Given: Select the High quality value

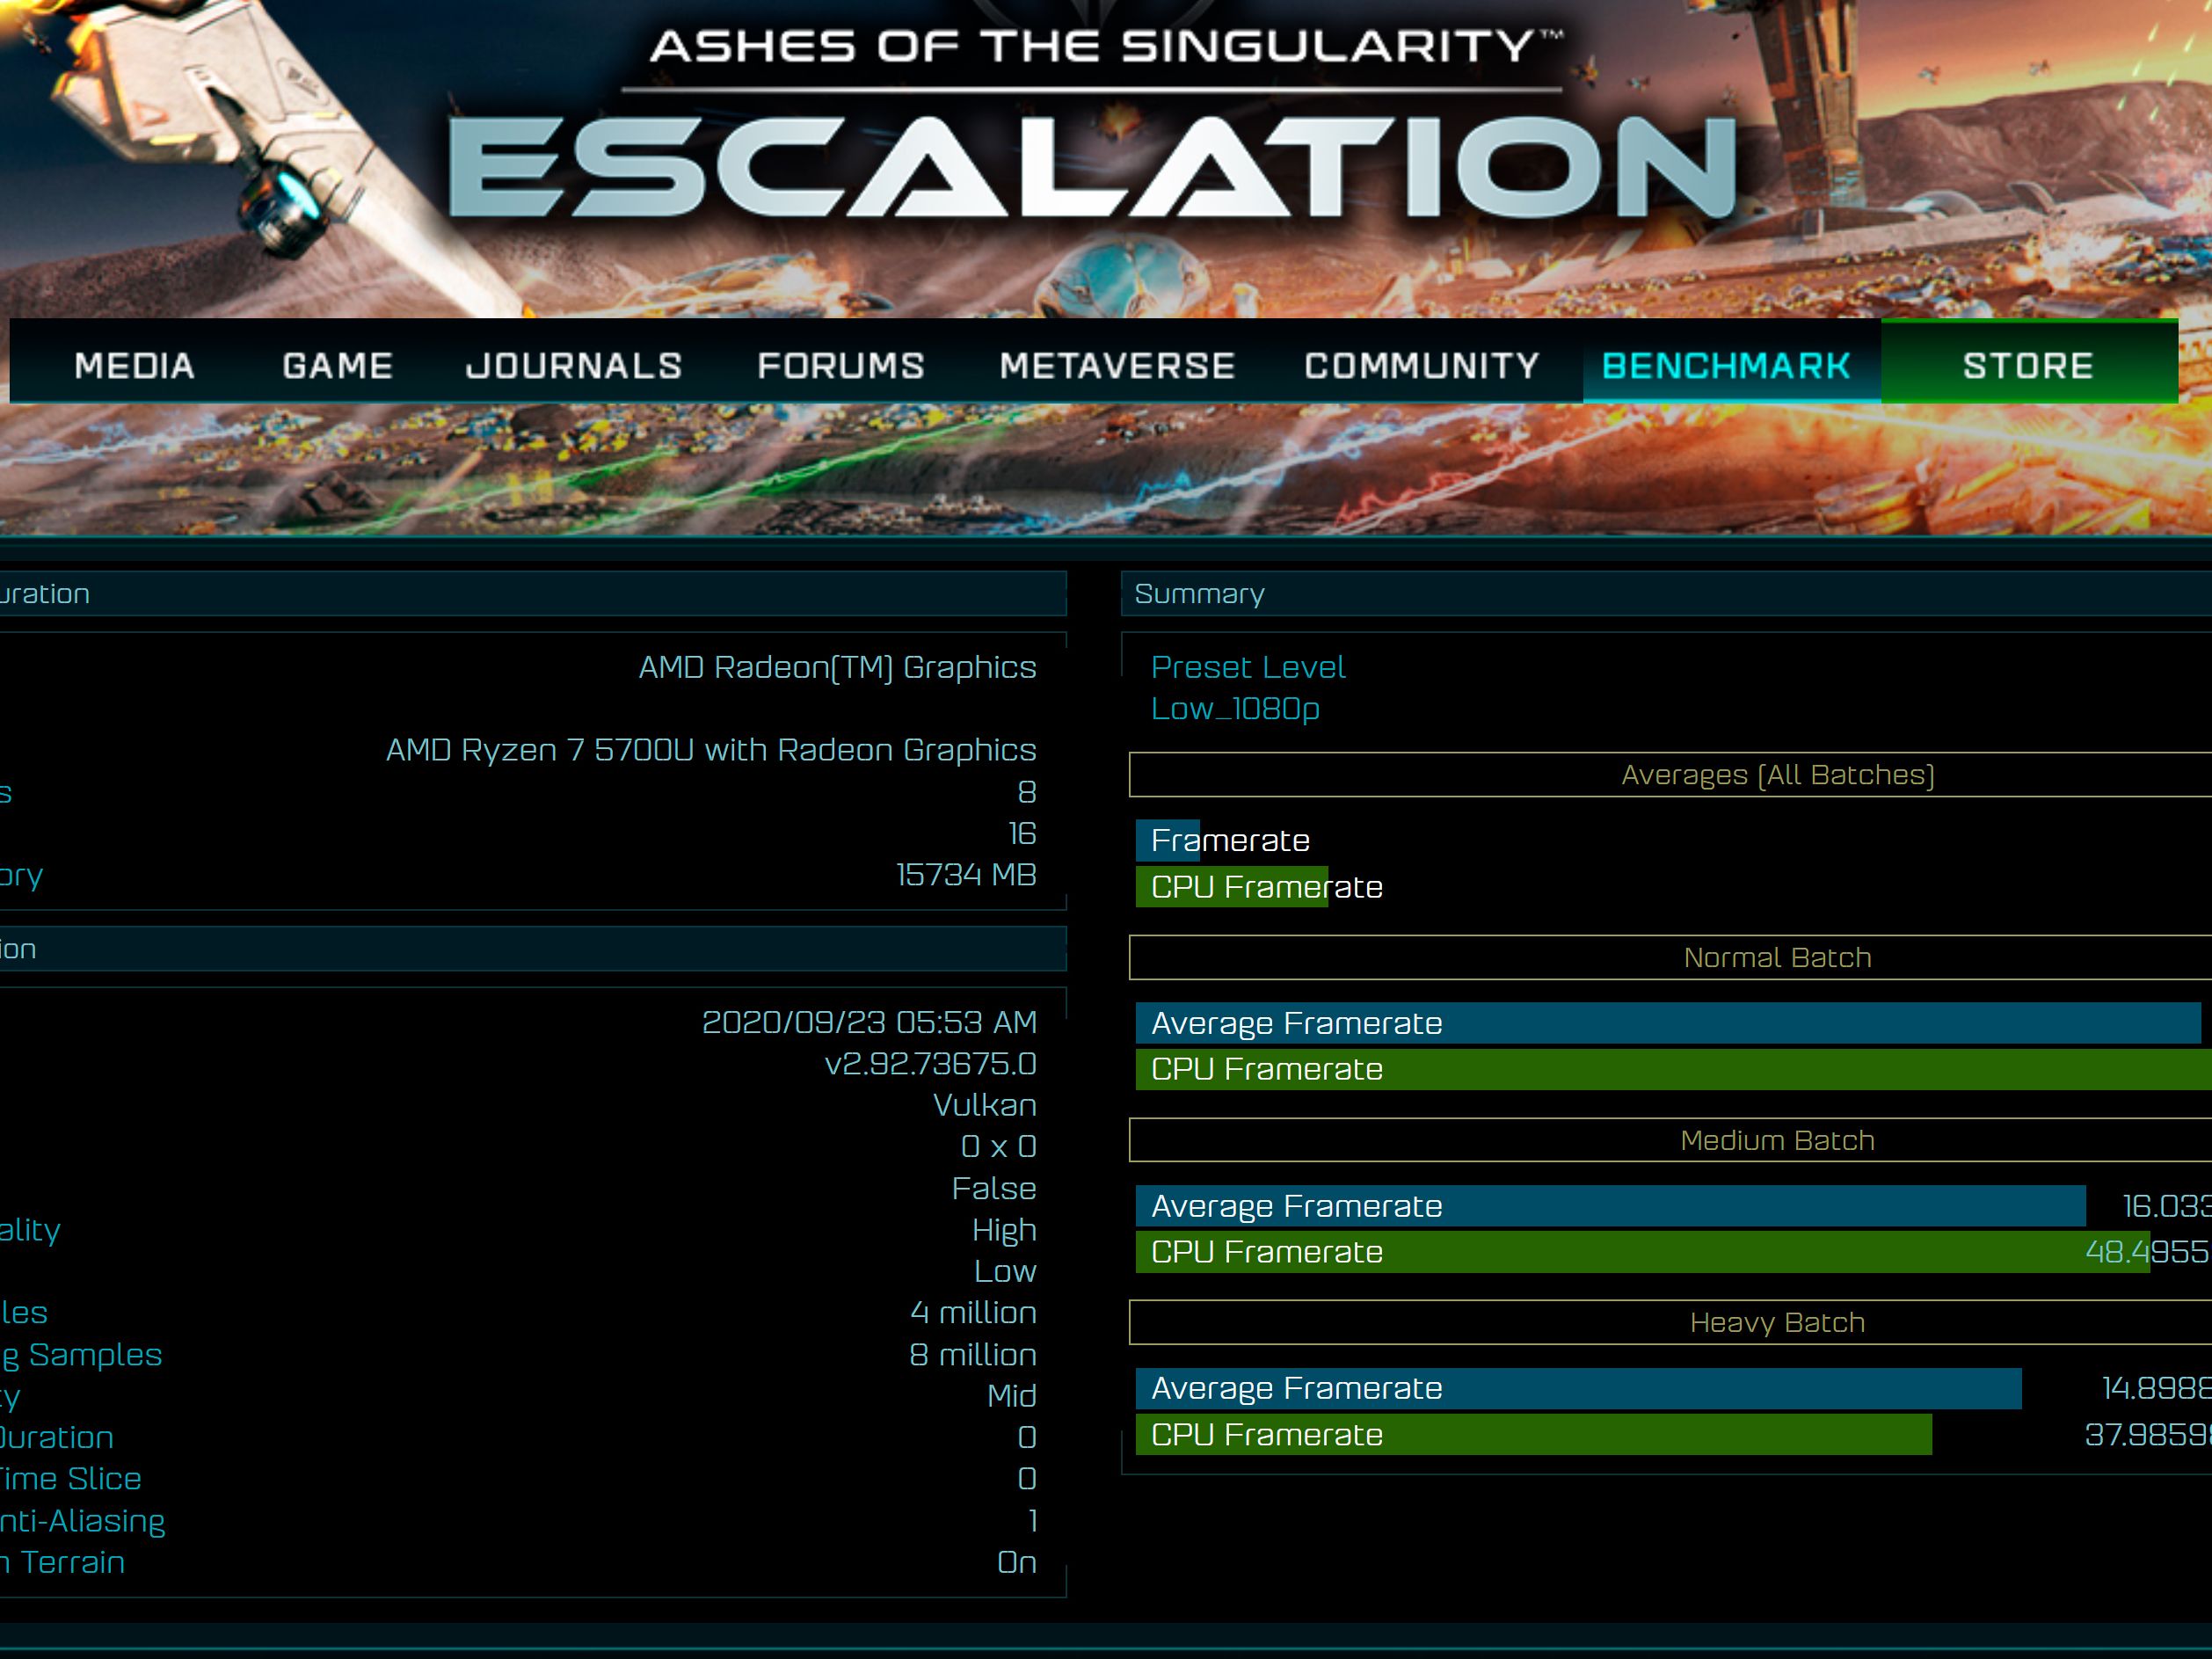Looking at the screenshot, I should [x=1004, y=1231].
